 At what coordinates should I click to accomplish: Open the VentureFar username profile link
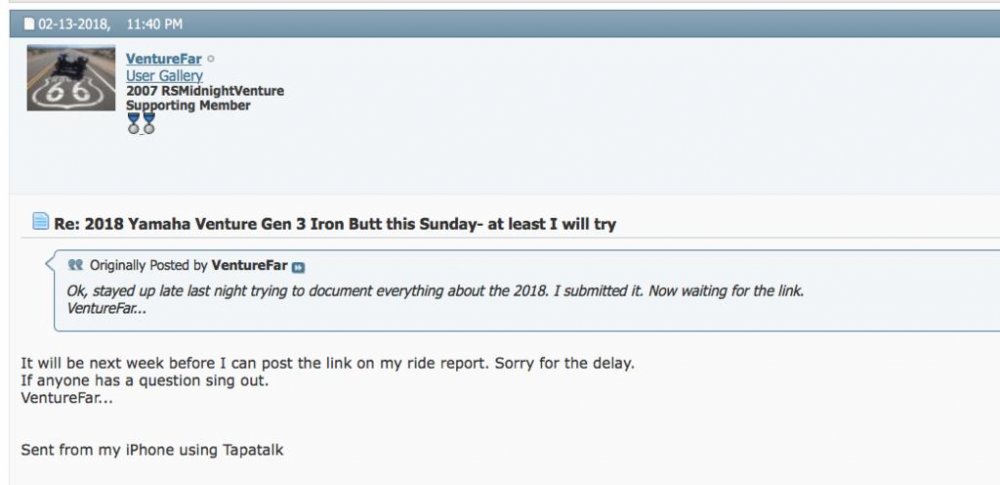tap(164, 60)
